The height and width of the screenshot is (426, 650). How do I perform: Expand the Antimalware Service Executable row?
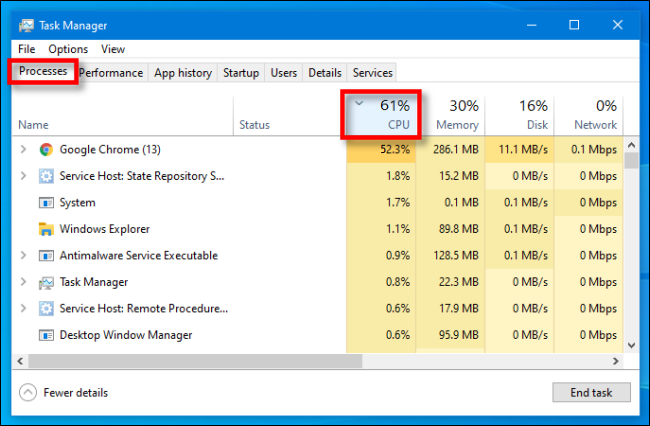tap(24, 255)
